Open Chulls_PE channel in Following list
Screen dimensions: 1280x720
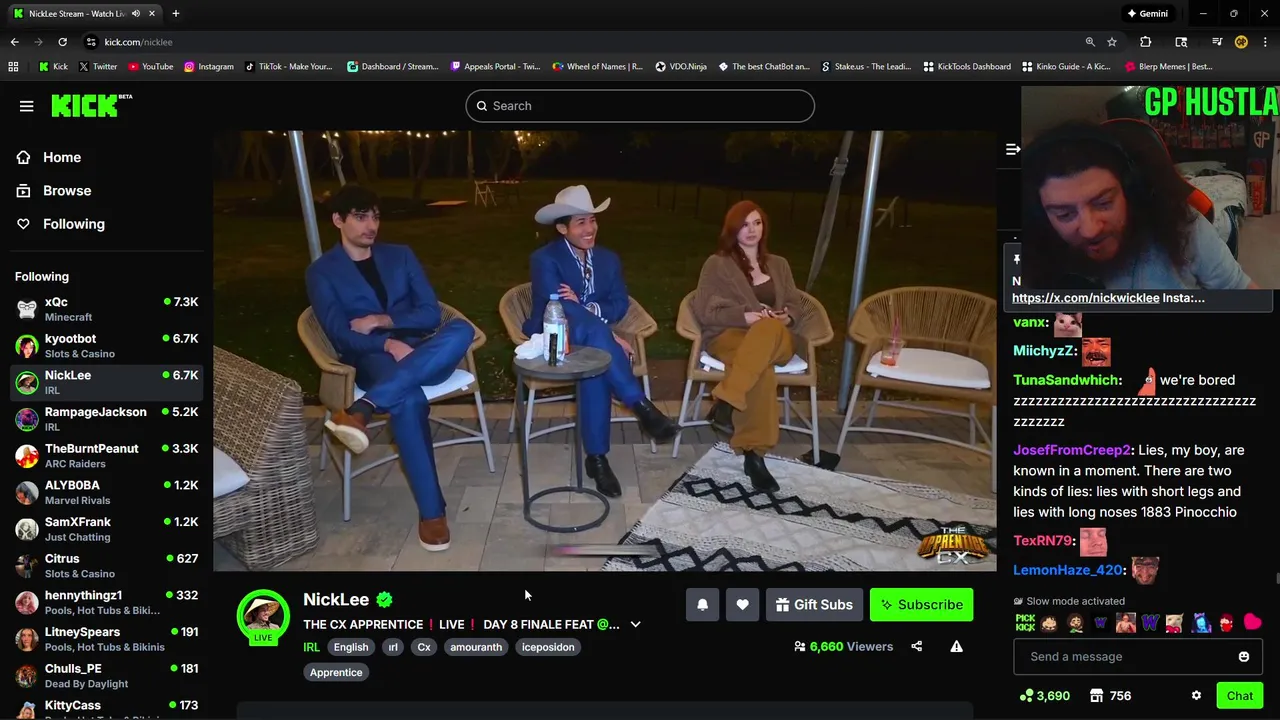106,676
